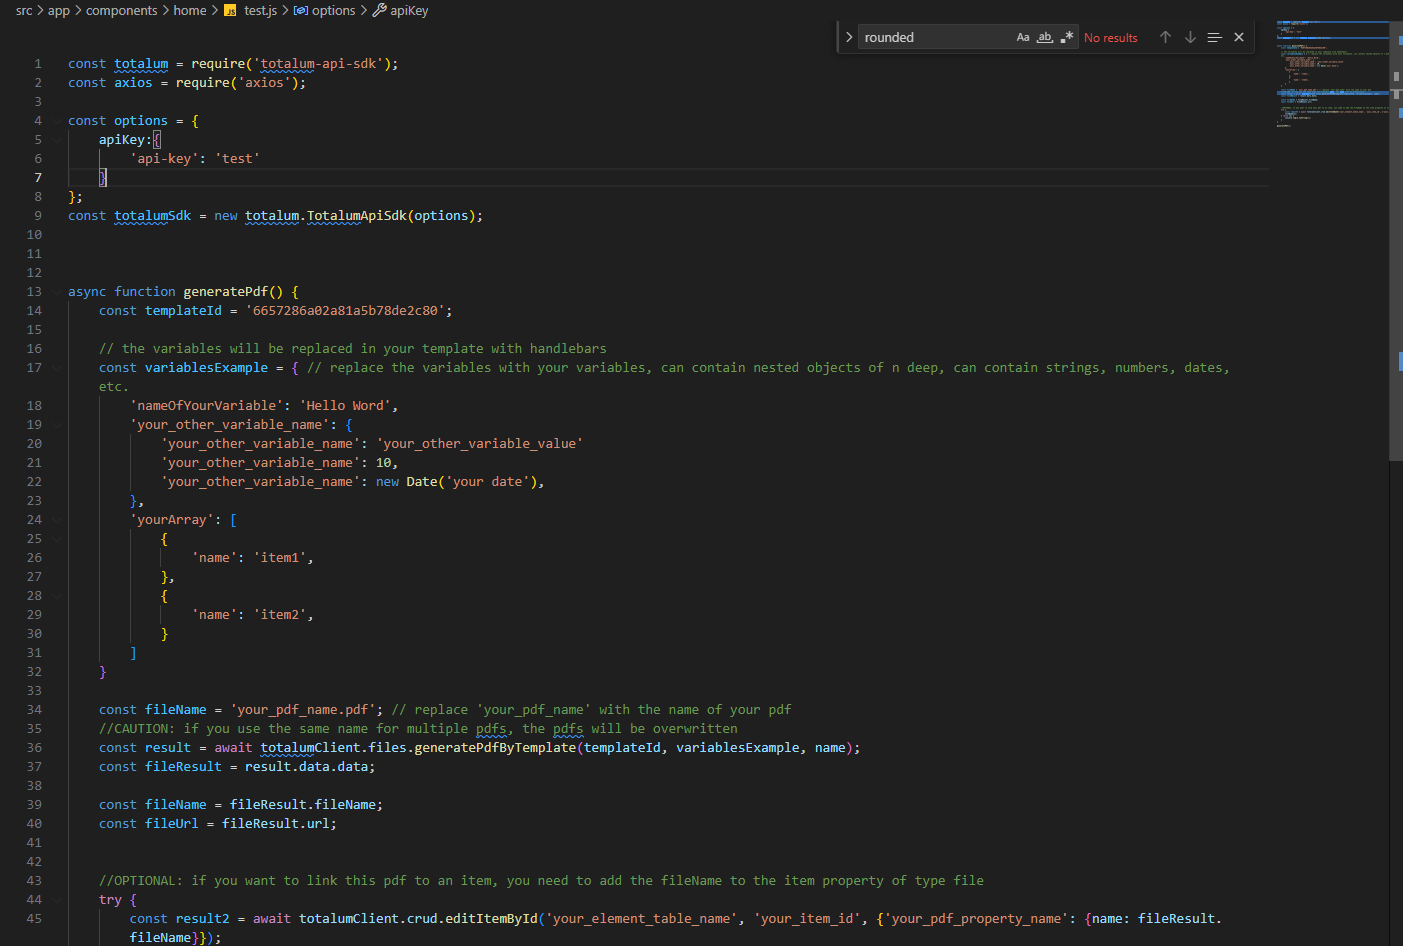Click the 'Hello Word' string

345,406
